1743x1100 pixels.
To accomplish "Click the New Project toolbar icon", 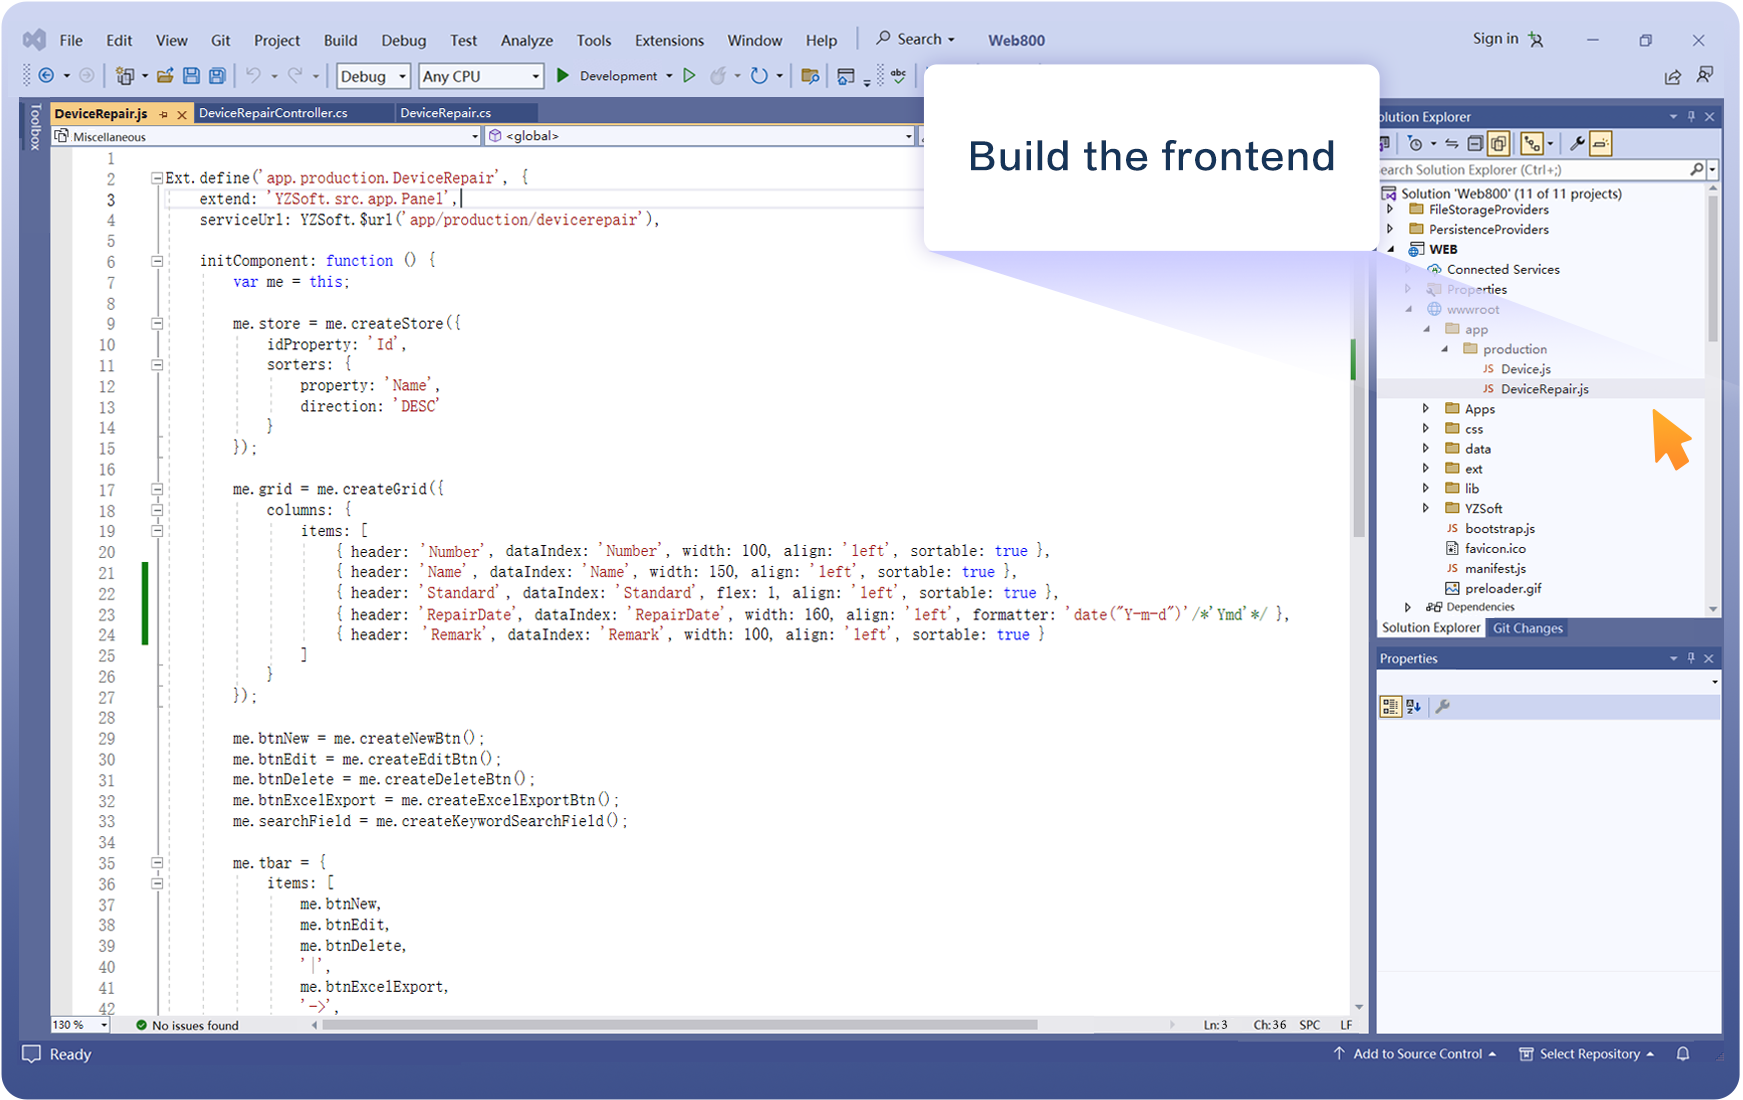I will [x=124, y=76].
